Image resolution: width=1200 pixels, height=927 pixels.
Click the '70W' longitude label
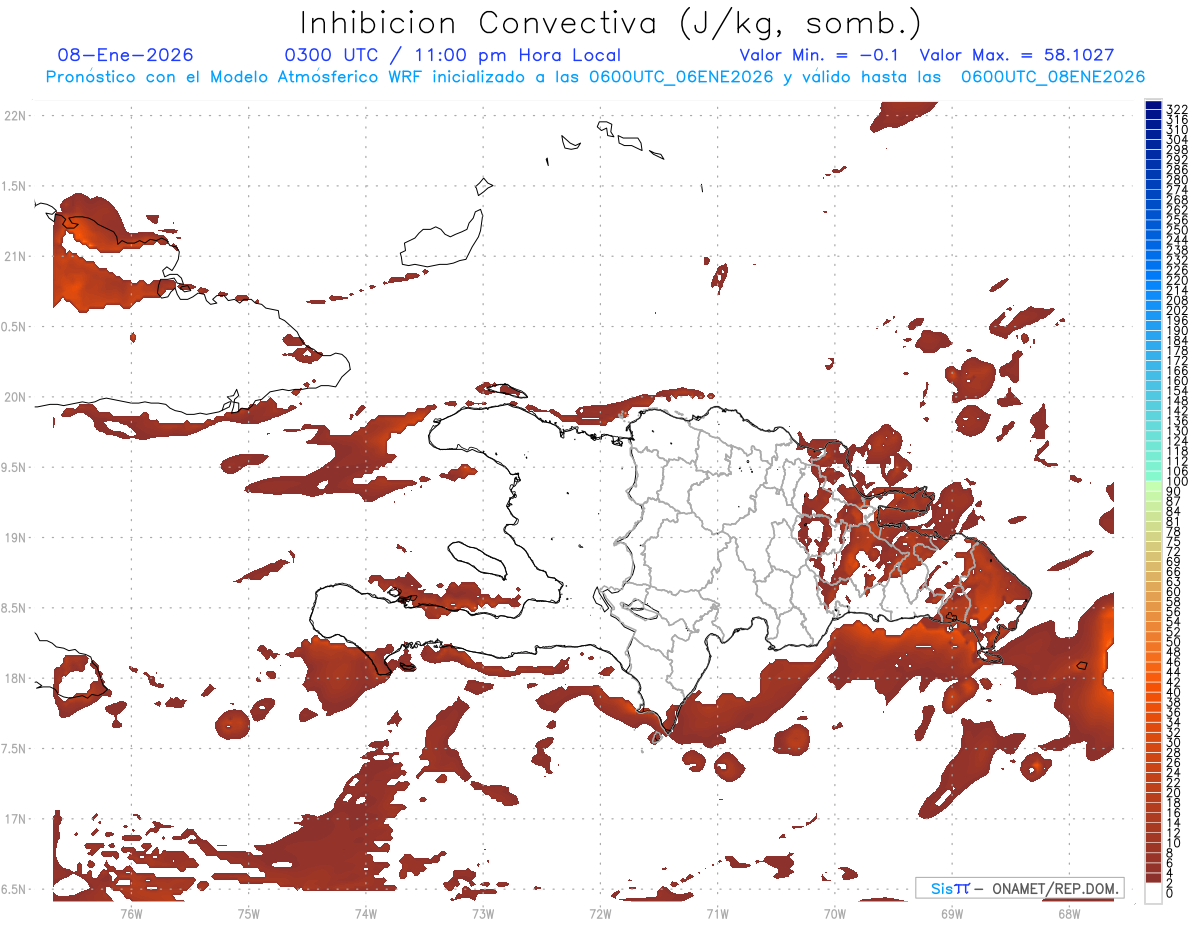[834, 913]
